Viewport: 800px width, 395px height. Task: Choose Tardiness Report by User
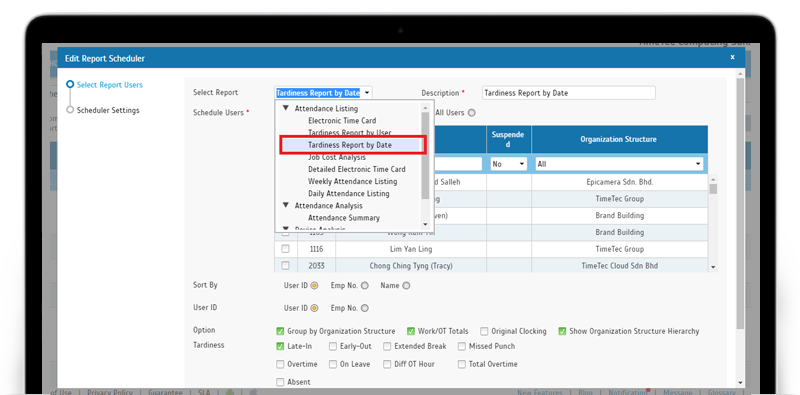(x=349, y=133)
